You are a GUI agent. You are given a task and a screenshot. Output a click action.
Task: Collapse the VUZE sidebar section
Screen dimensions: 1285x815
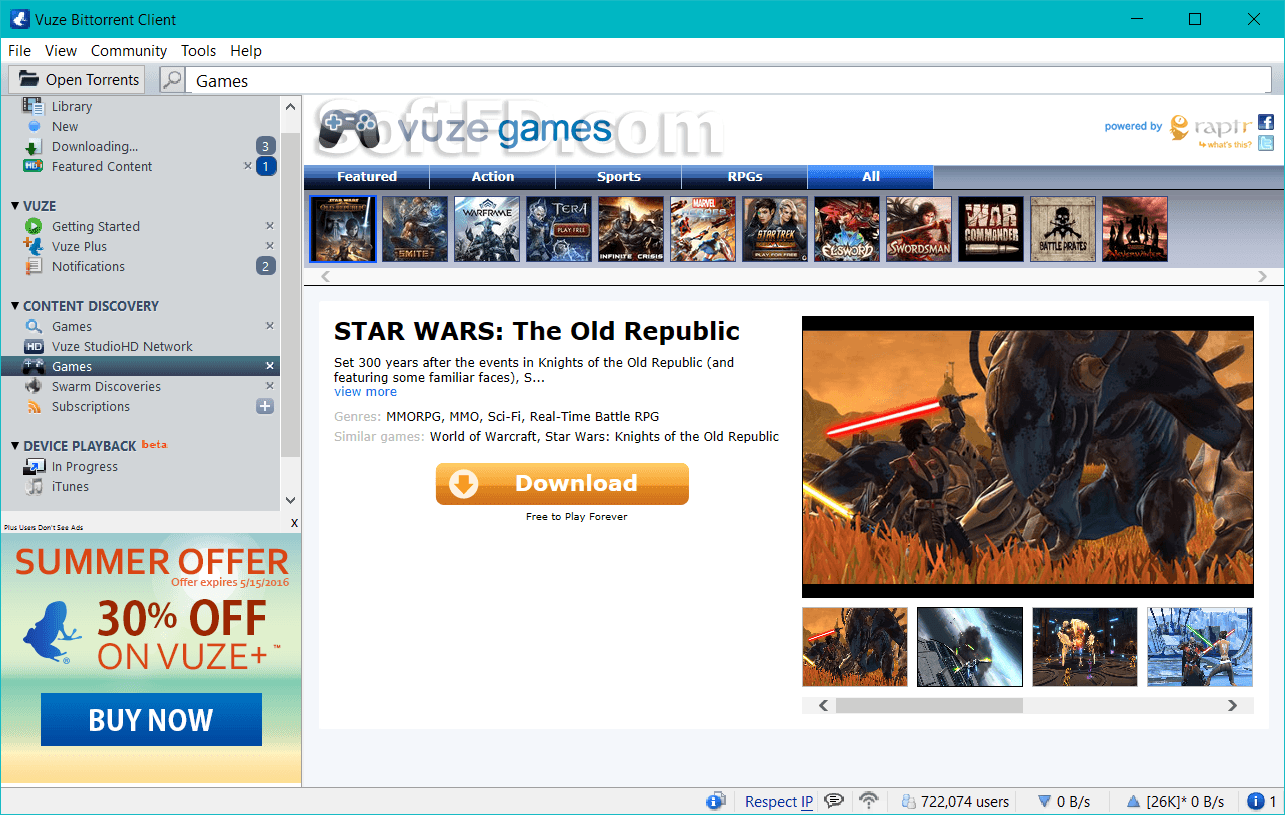(x=15, y=206)
